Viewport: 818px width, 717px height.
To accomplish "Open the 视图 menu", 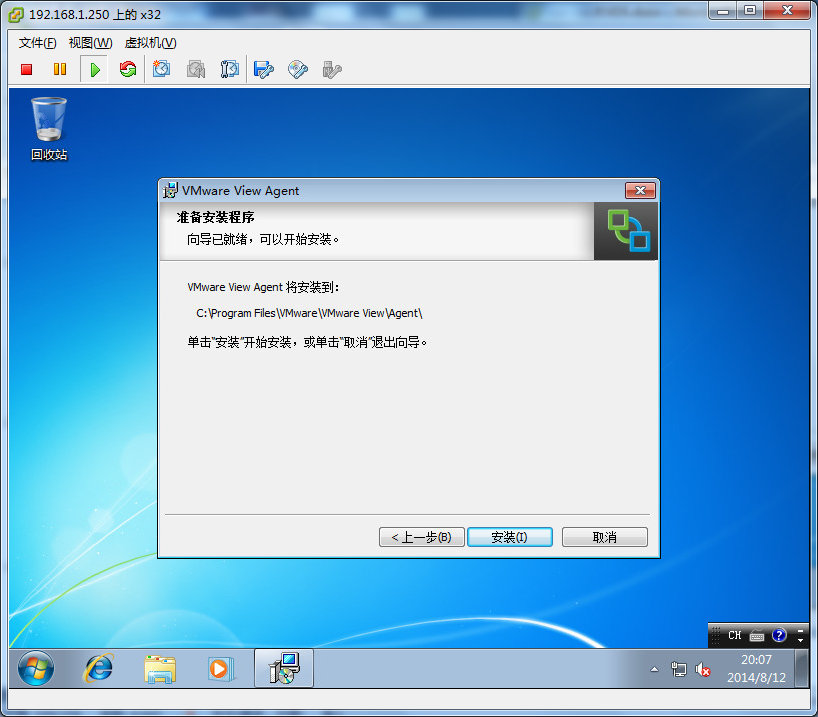I will pyautogui.click(x=88, y=43).
